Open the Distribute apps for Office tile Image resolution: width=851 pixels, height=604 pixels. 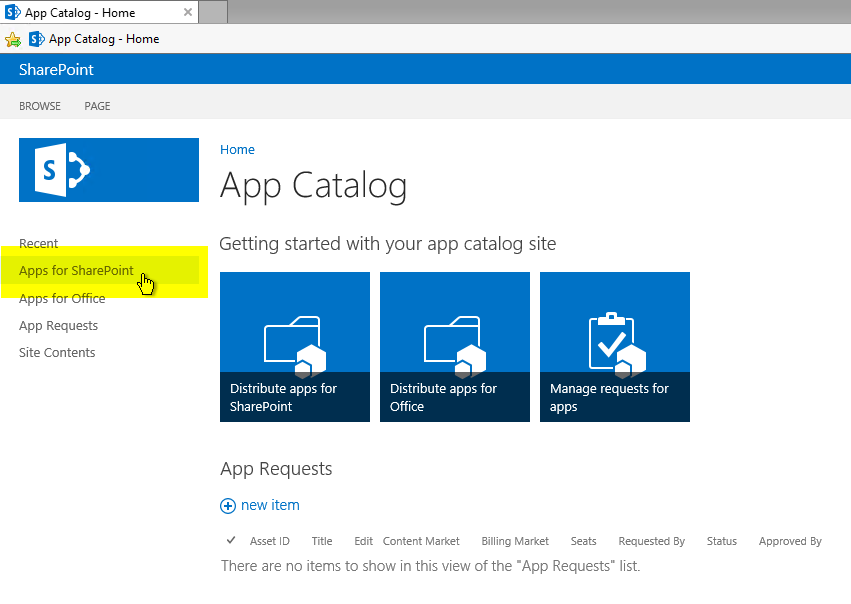click(455, 346)
